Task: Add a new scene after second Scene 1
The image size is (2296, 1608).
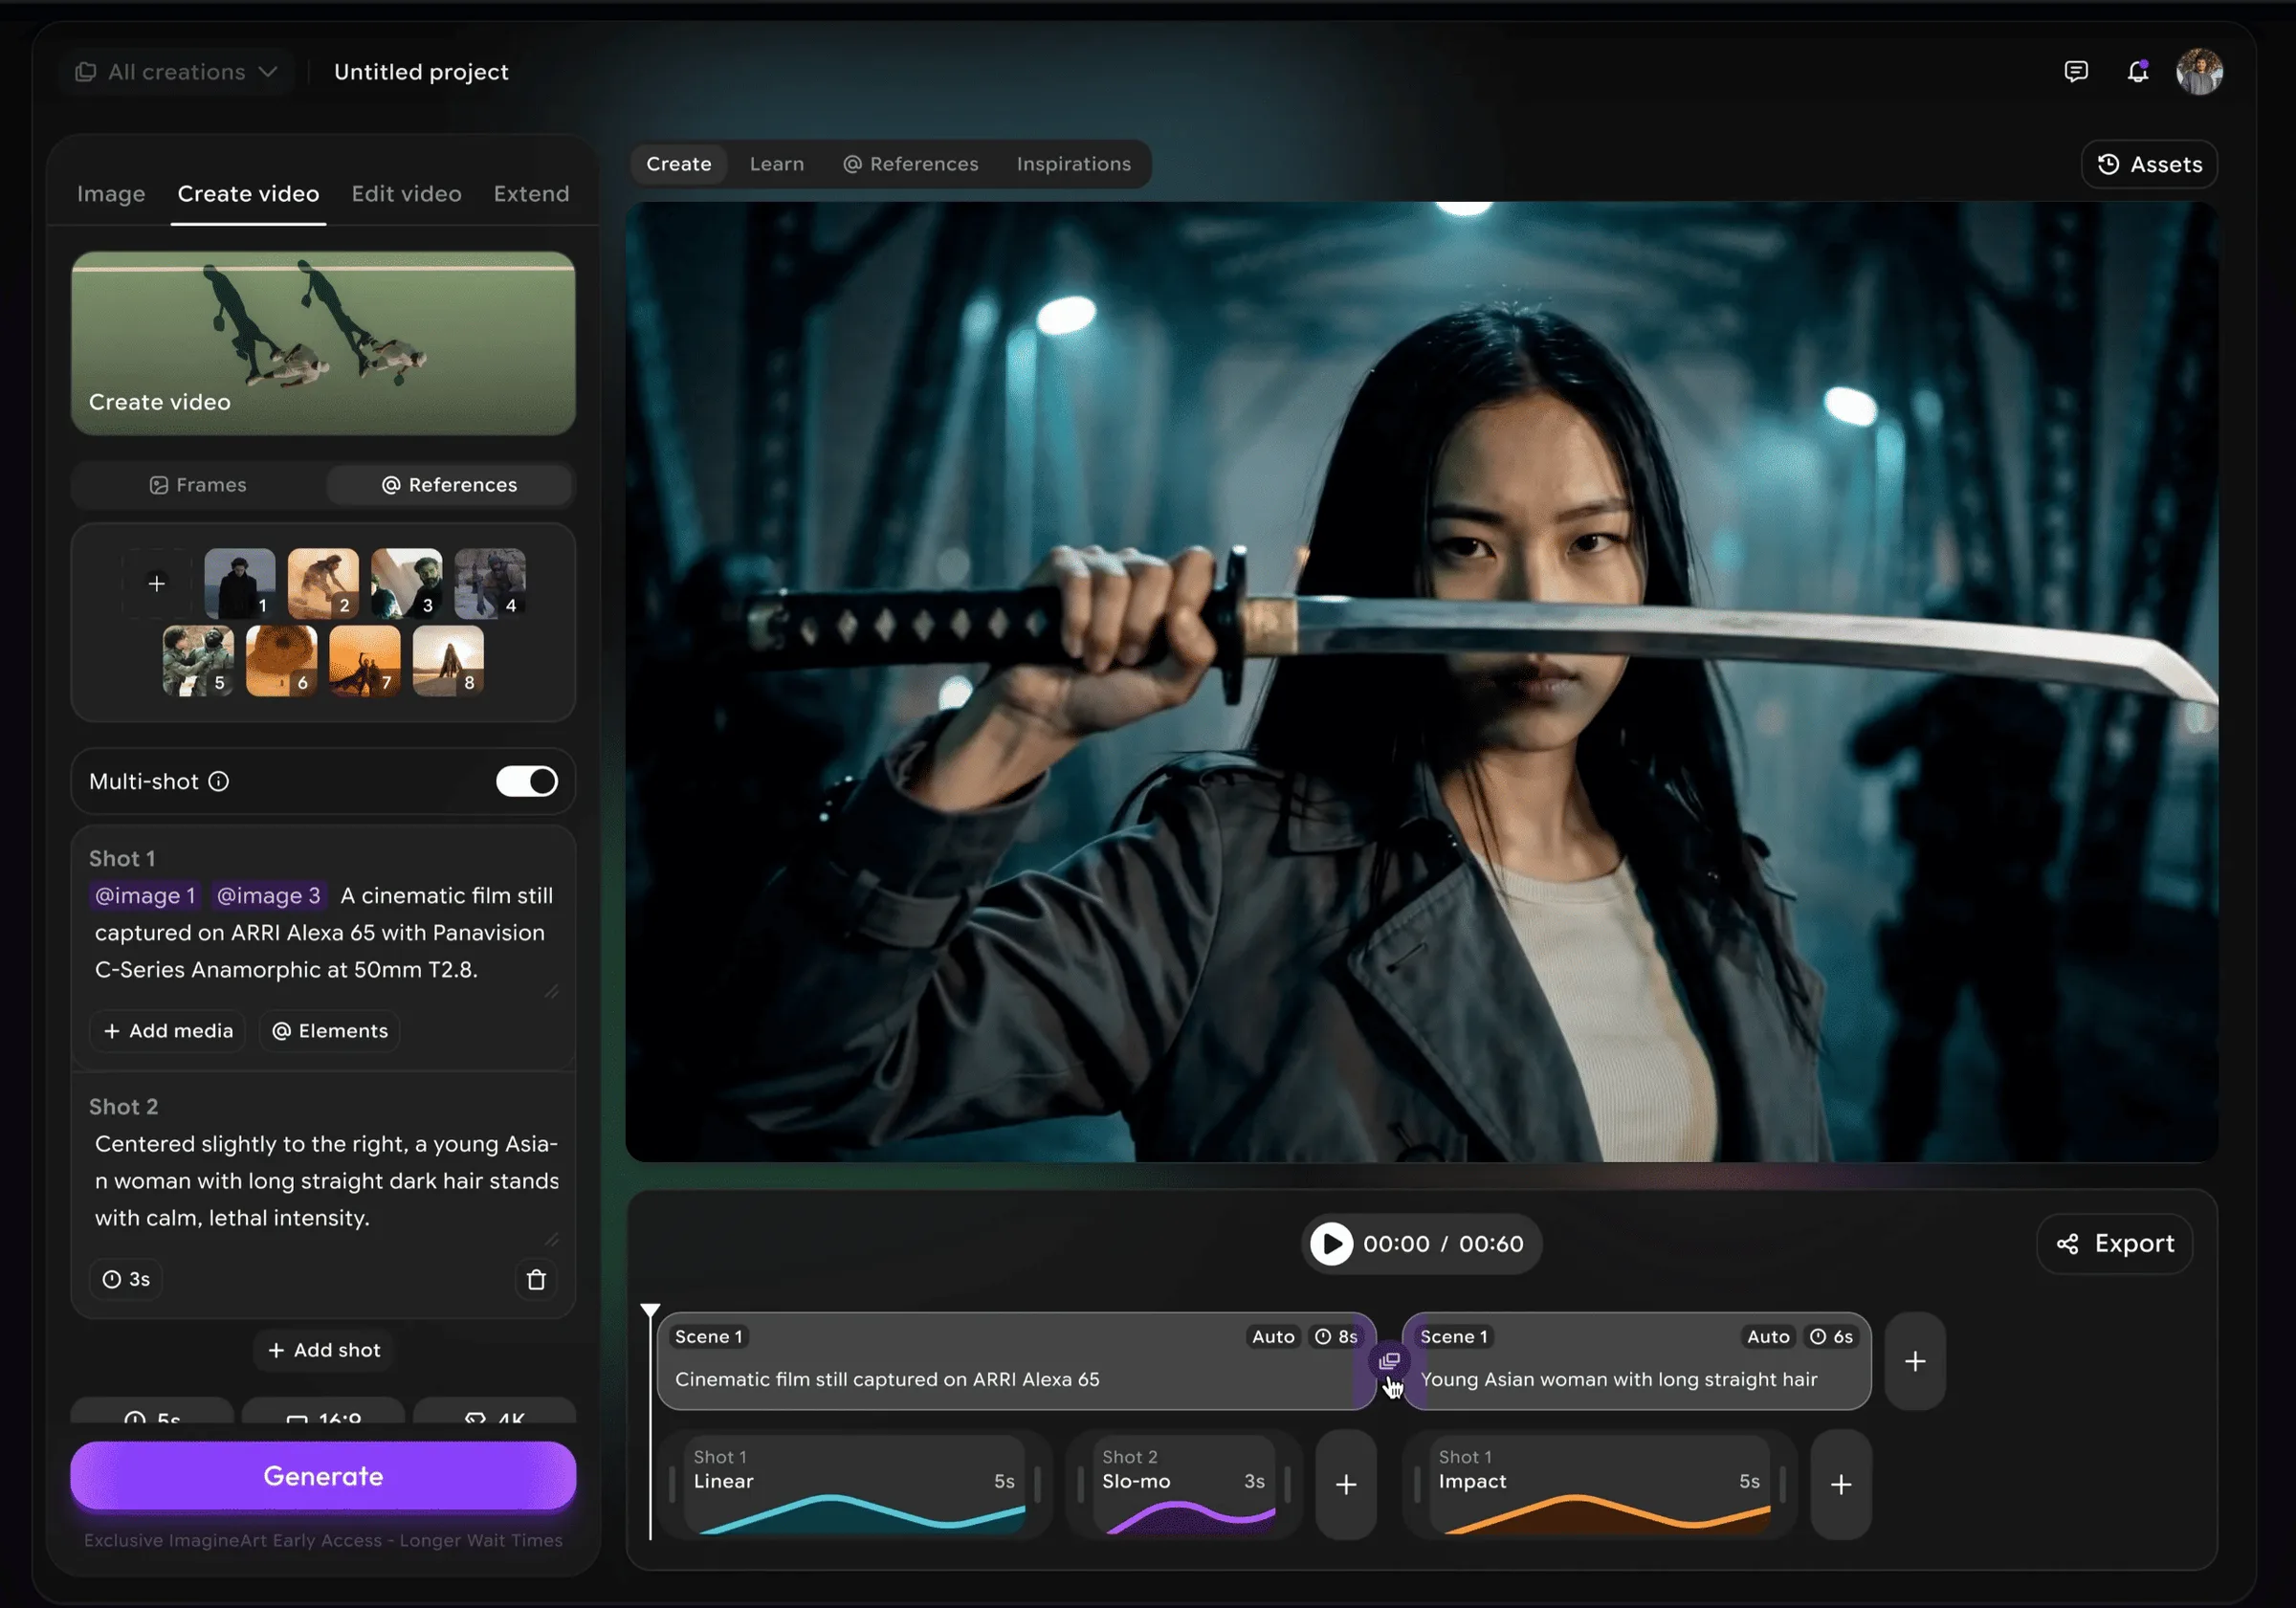Action: pos(1914,1361)
